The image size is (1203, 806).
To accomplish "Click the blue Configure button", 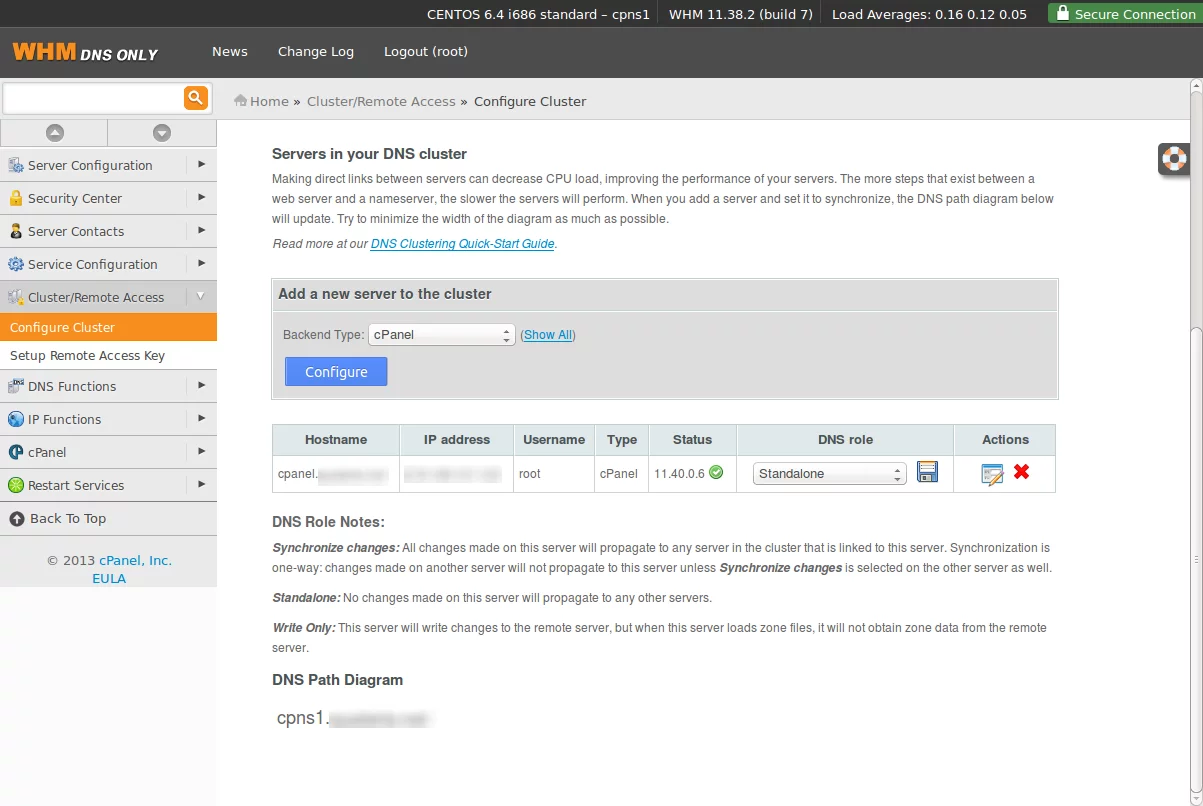I will tap(336, 372).
